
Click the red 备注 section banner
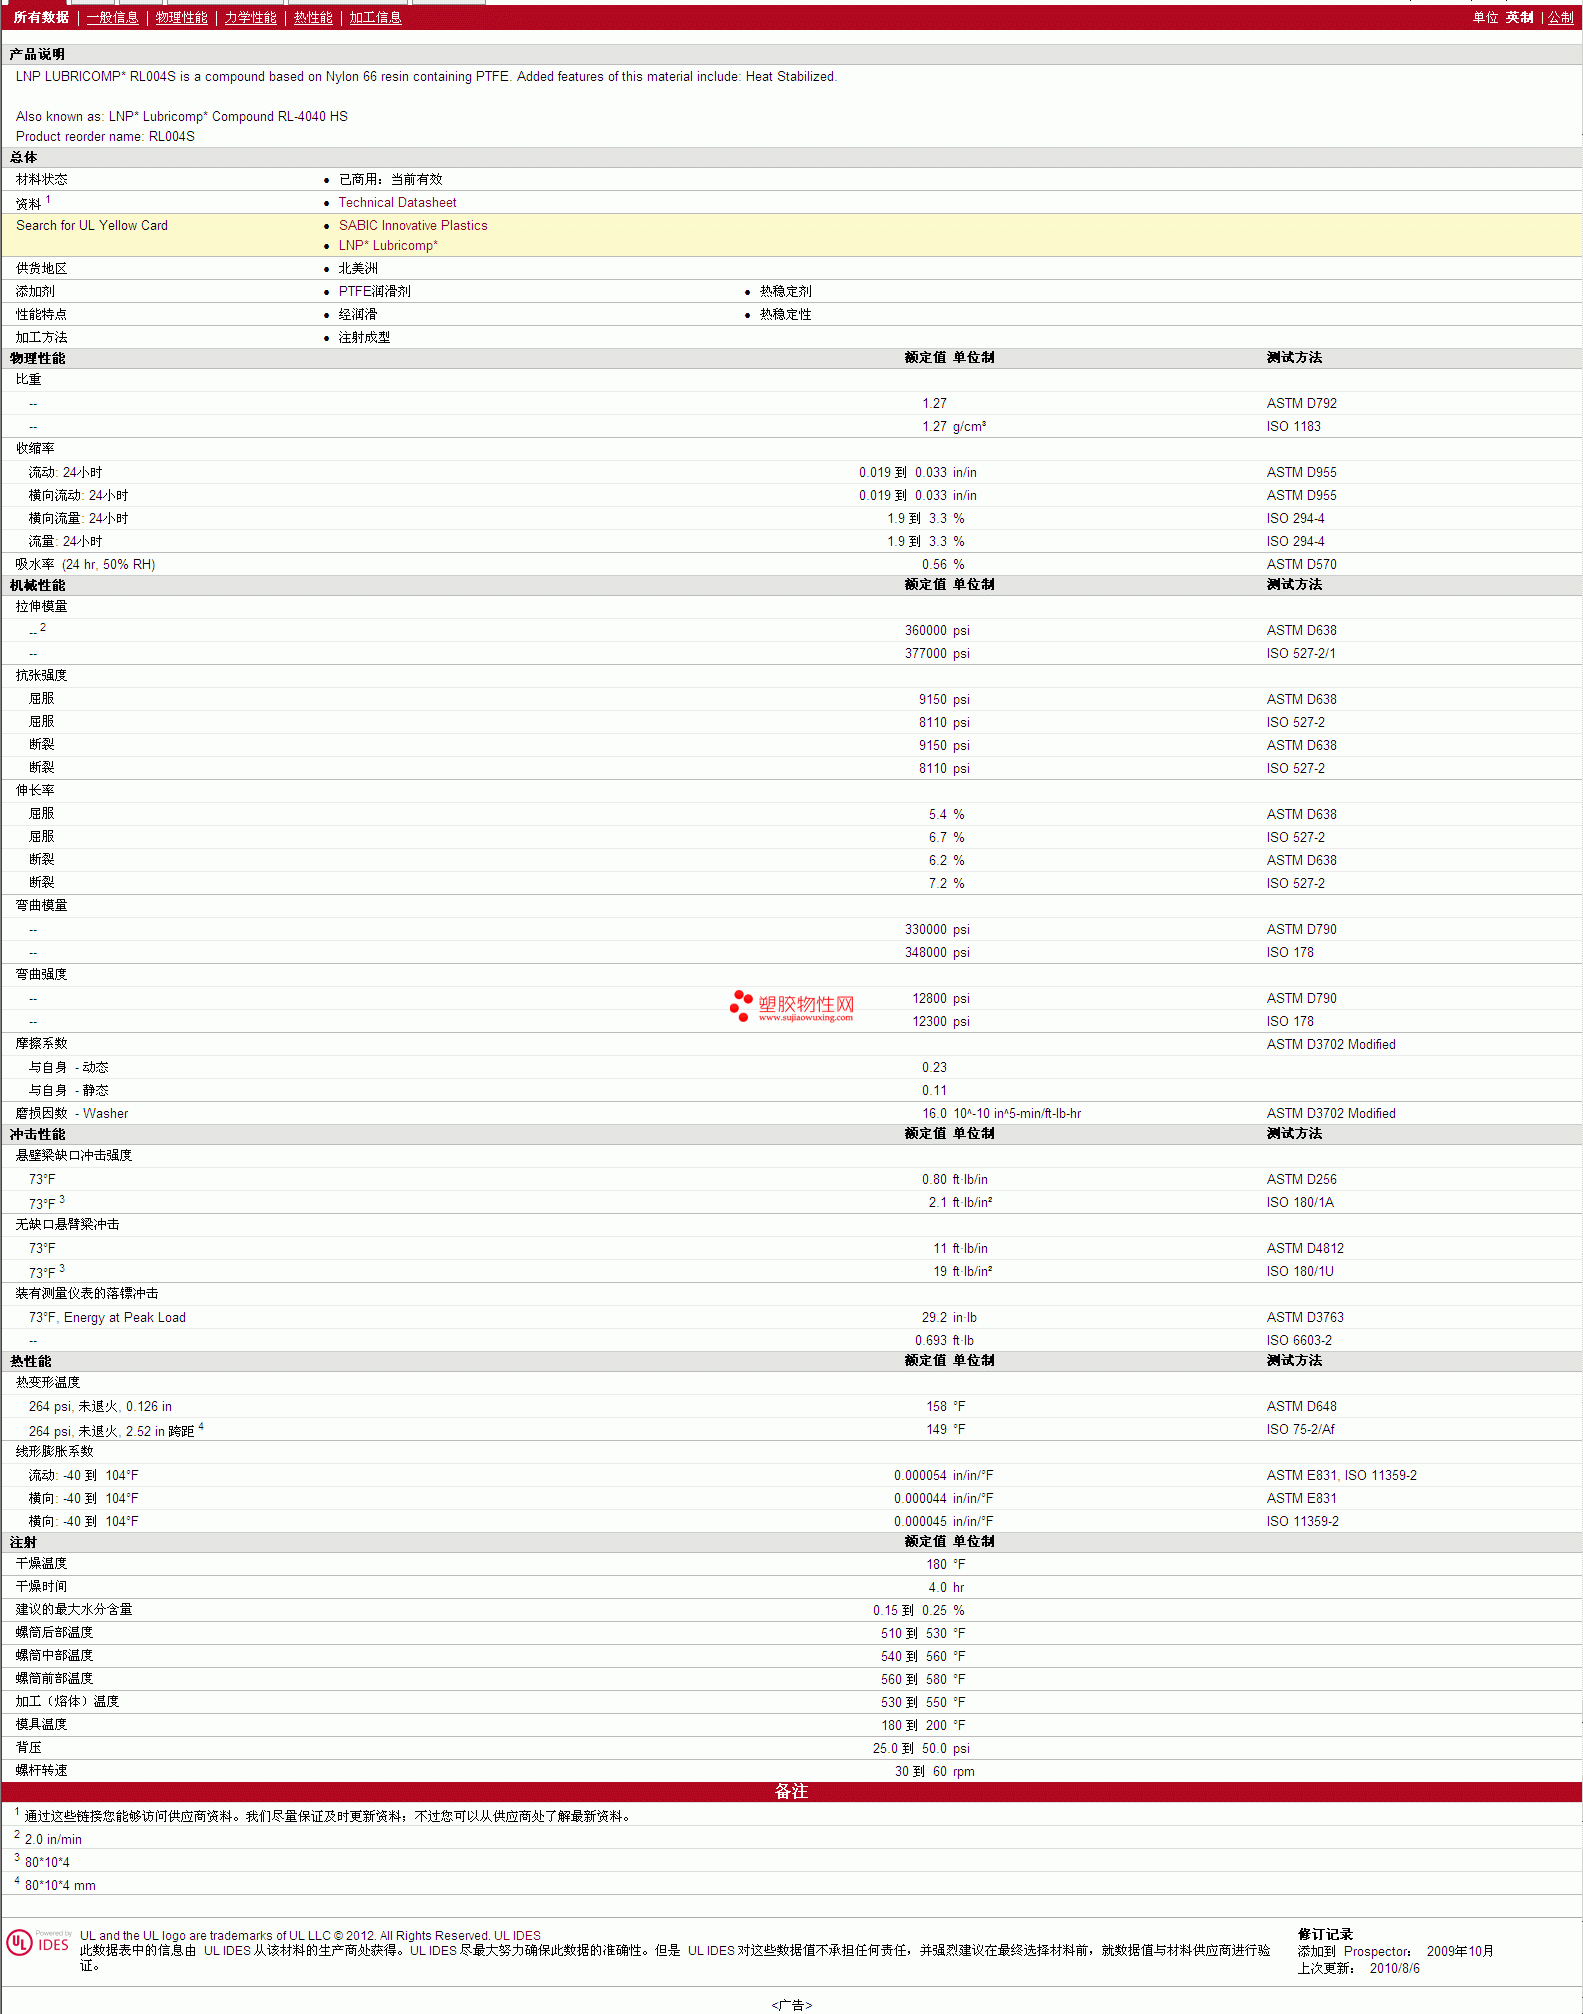point(791,1791)
